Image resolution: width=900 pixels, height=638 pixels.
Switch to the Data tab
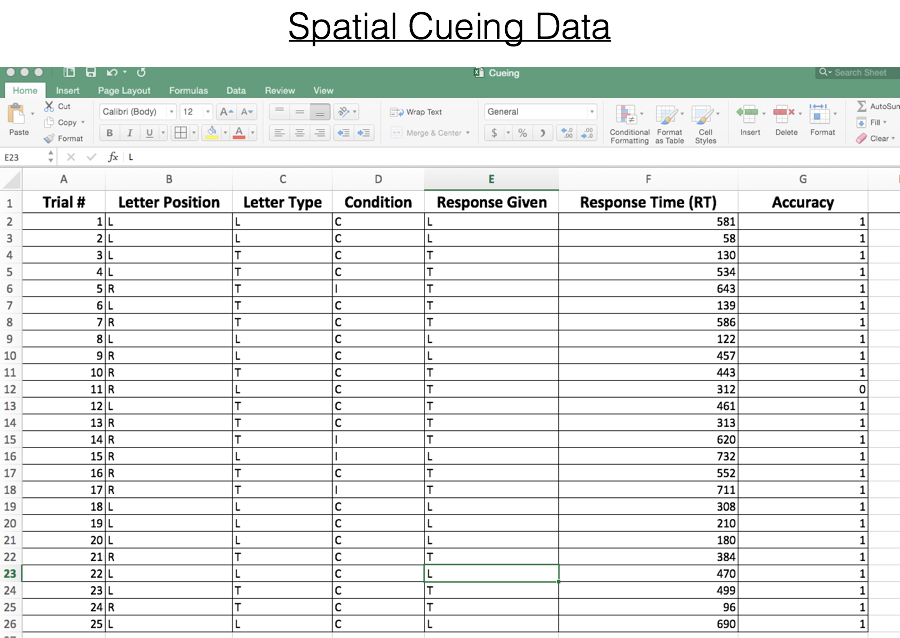[236, 90]
